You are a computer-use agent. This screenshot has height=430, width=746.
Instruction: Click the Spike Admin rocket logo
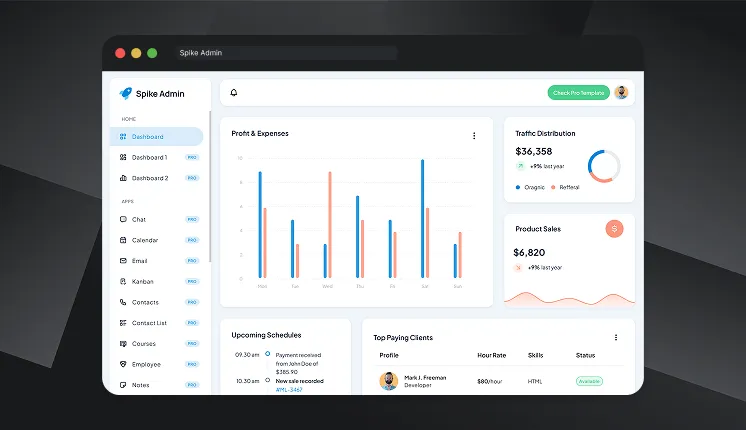[125, 93]
